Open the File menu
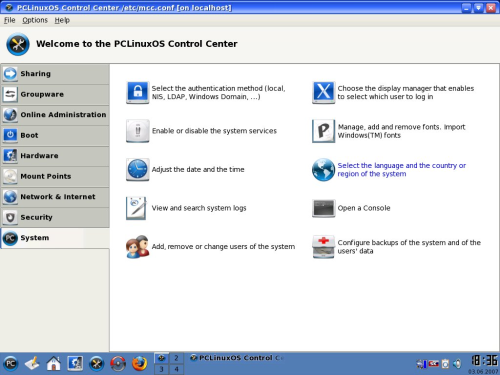This screenshot has height=375, width=500. click(9, 20)
